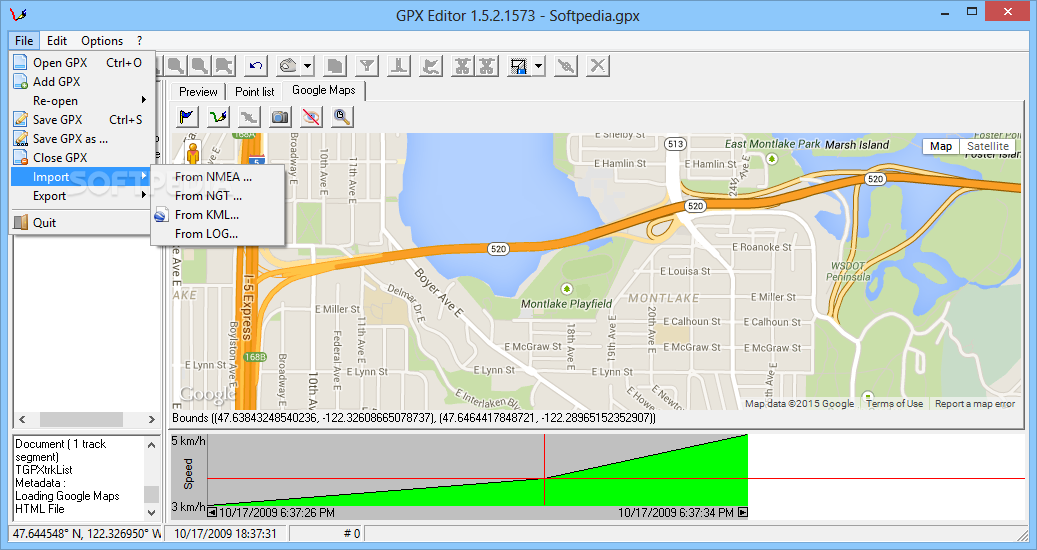This screenshot has width=1037, height=550.
Task: Click the Street View pegman on map
Action: click(192, 152)
